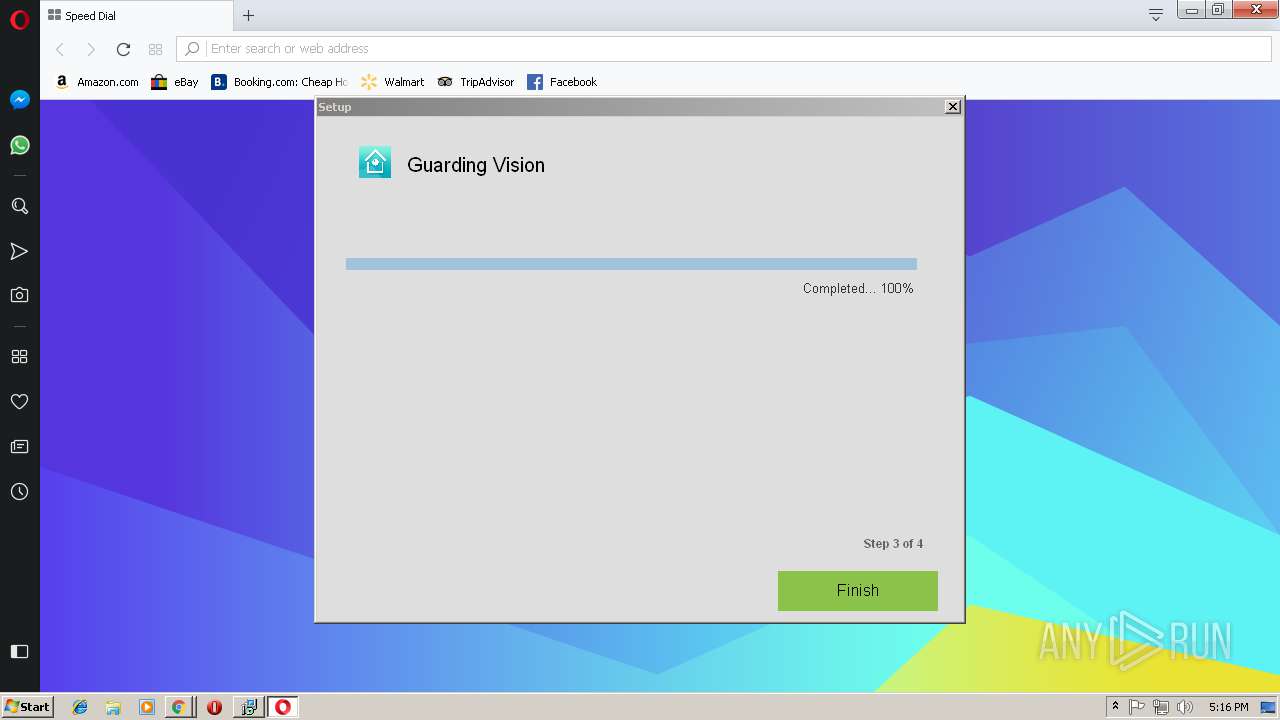Click the 'Completed... 100%' status text
Image resolution: width=1280 pixels, height=720 pixels.
click(x=858, y=288)
